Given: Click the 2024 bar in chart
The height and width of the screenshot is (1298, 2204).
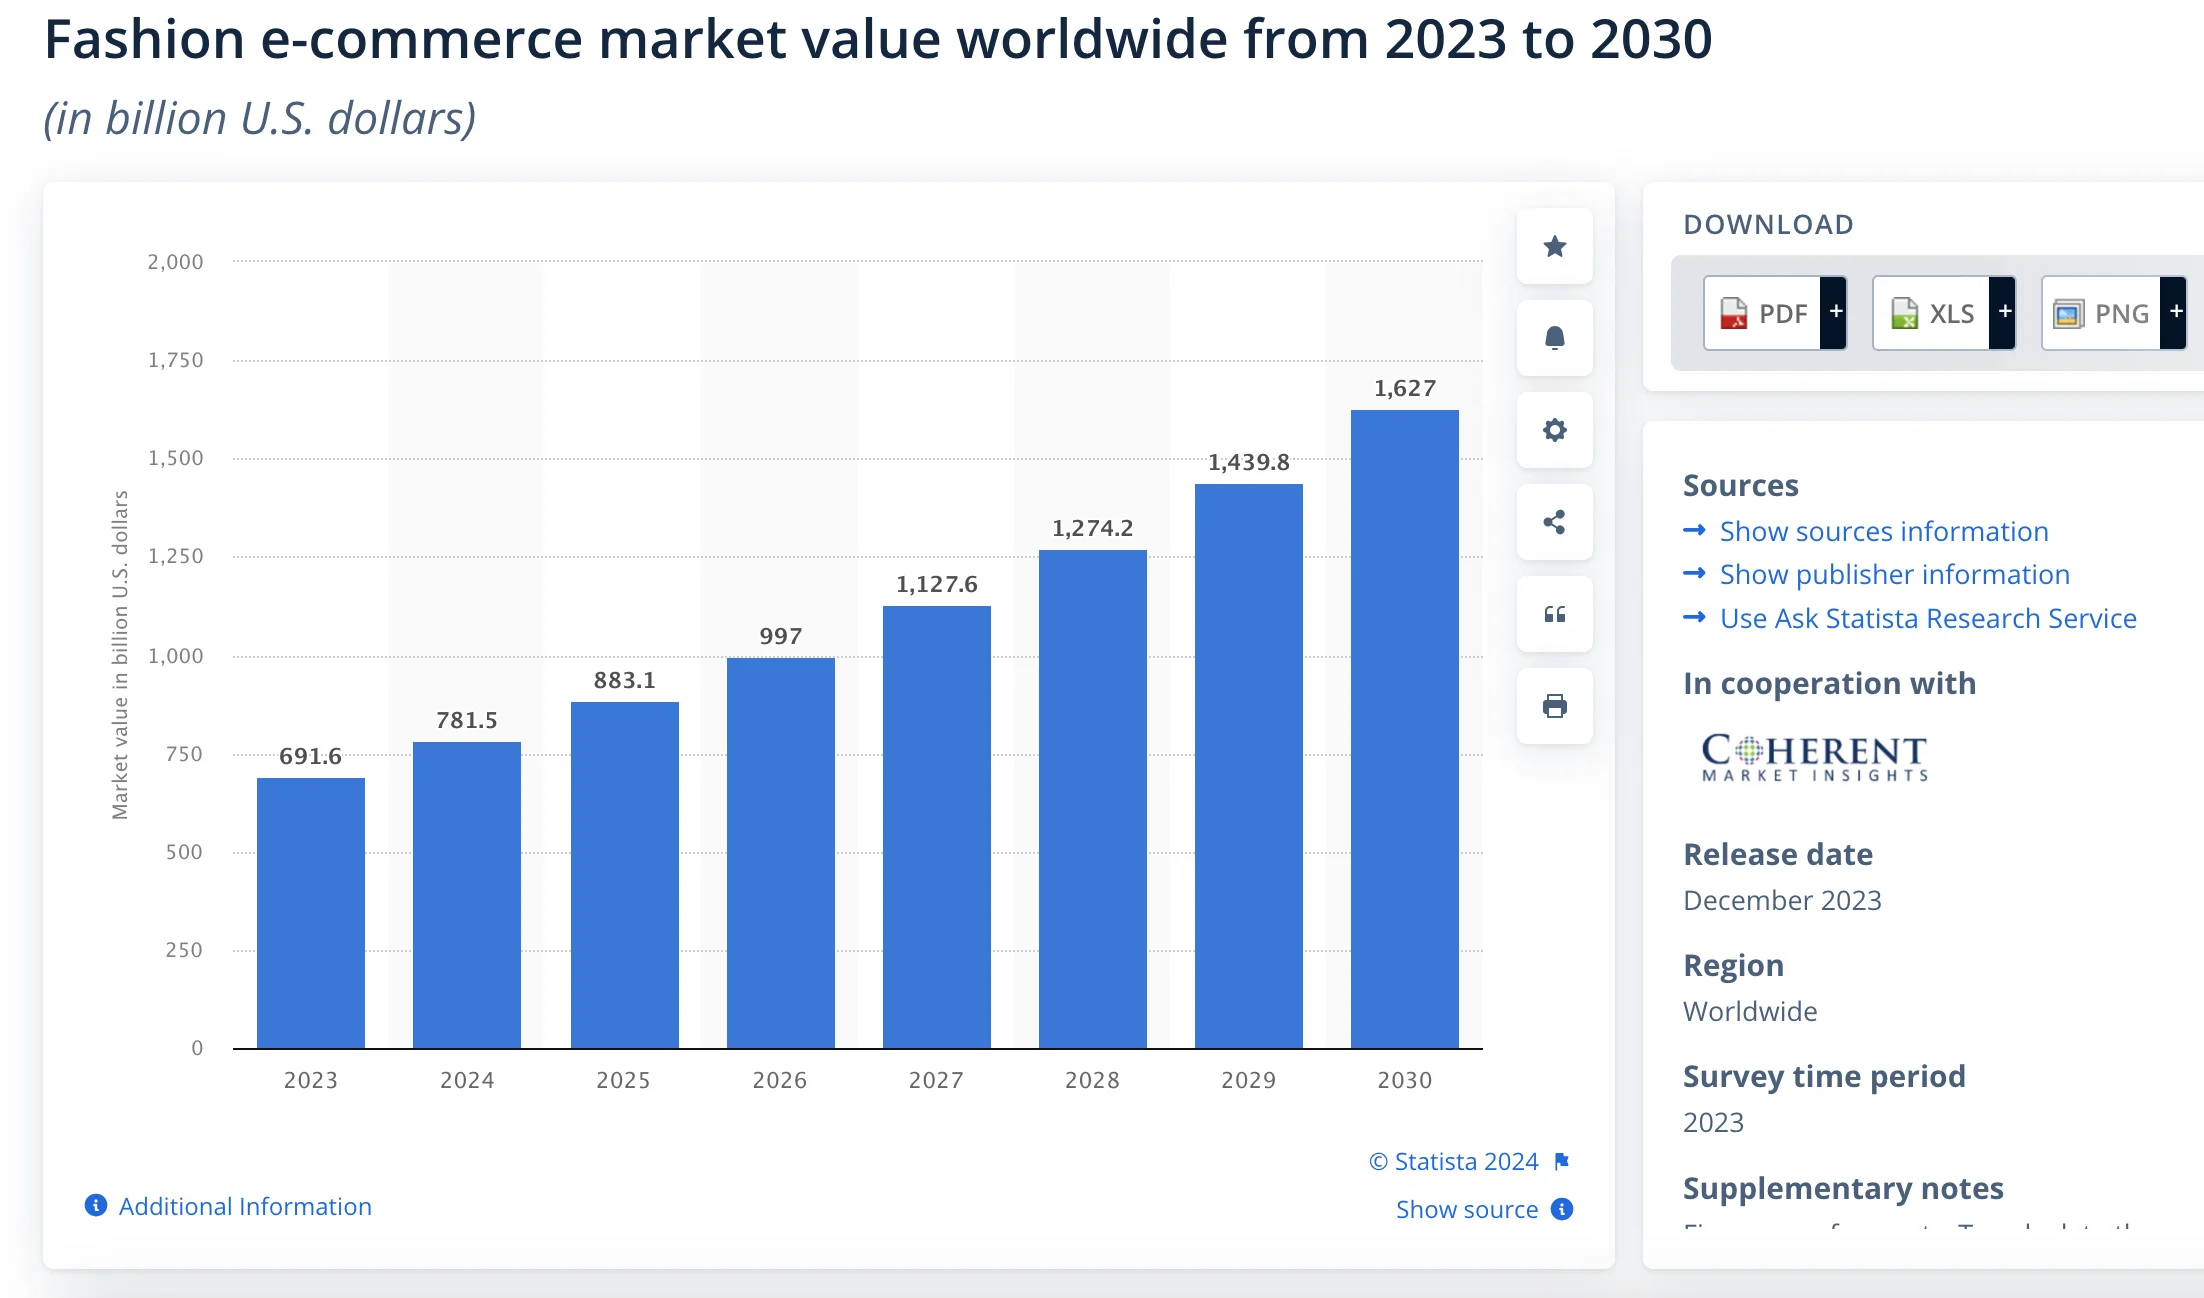Looking at the screenshot, I should (467, 895).
